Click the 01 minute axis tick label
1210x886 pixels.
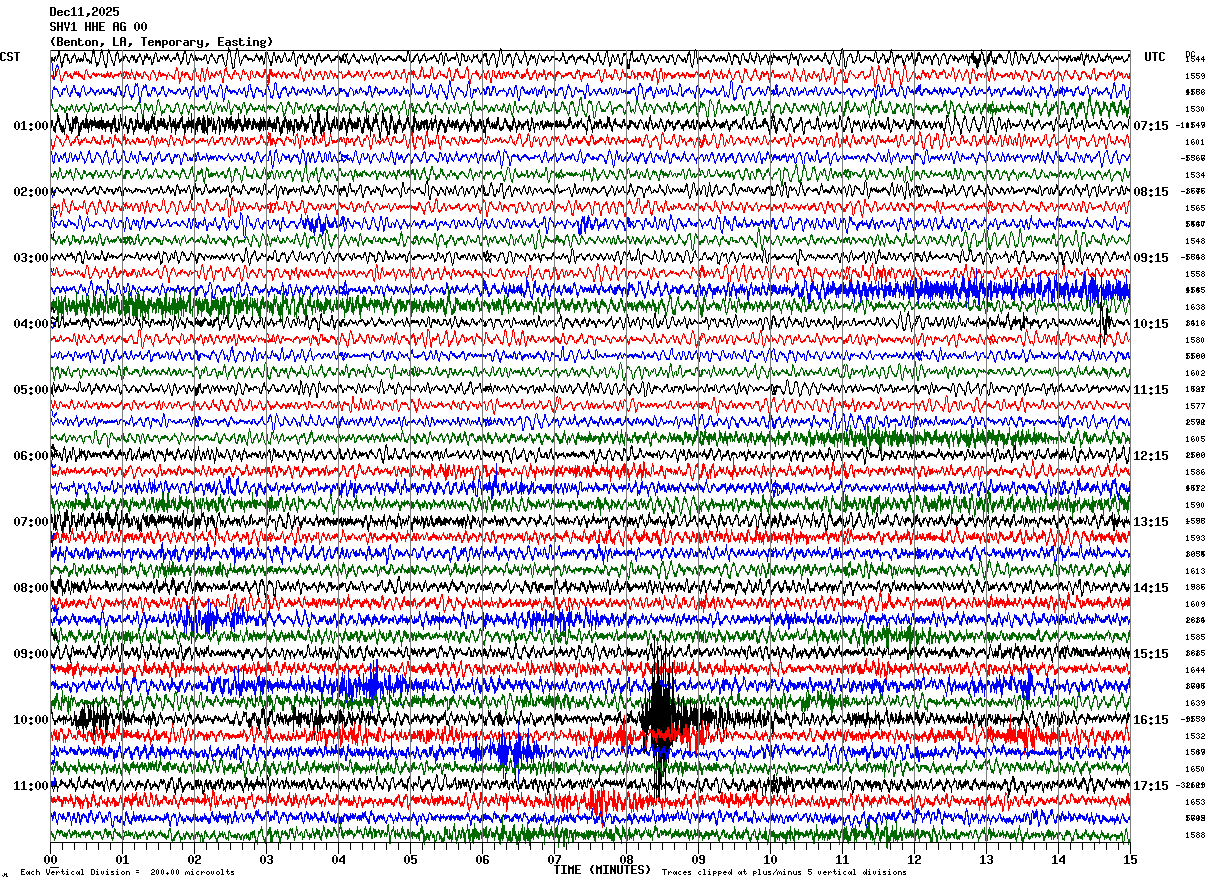click(122, 859)
